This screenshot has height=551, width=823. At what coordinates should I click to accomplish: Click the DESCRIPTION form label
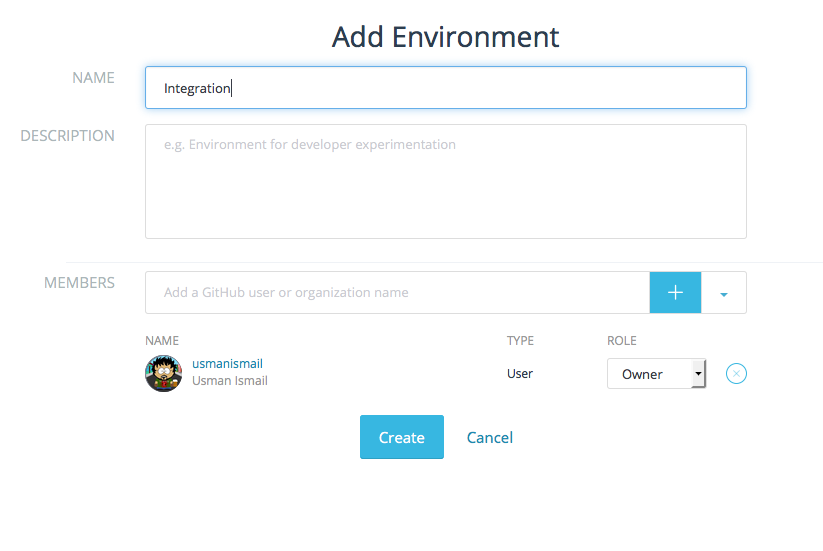pyautogui.click(x=68, y=136)
